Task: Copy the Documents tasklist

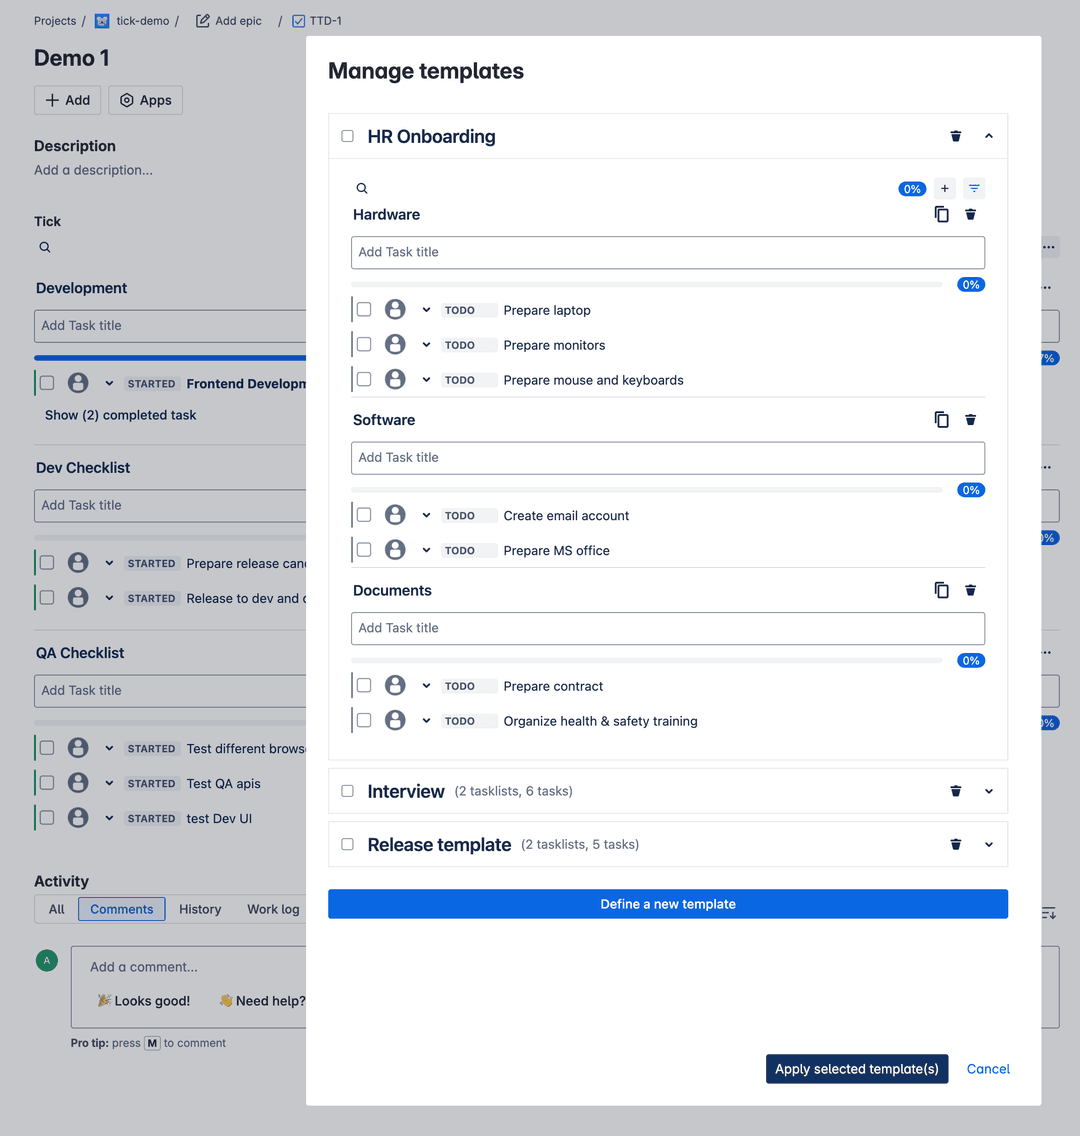Action: click(x=941, y=590)
